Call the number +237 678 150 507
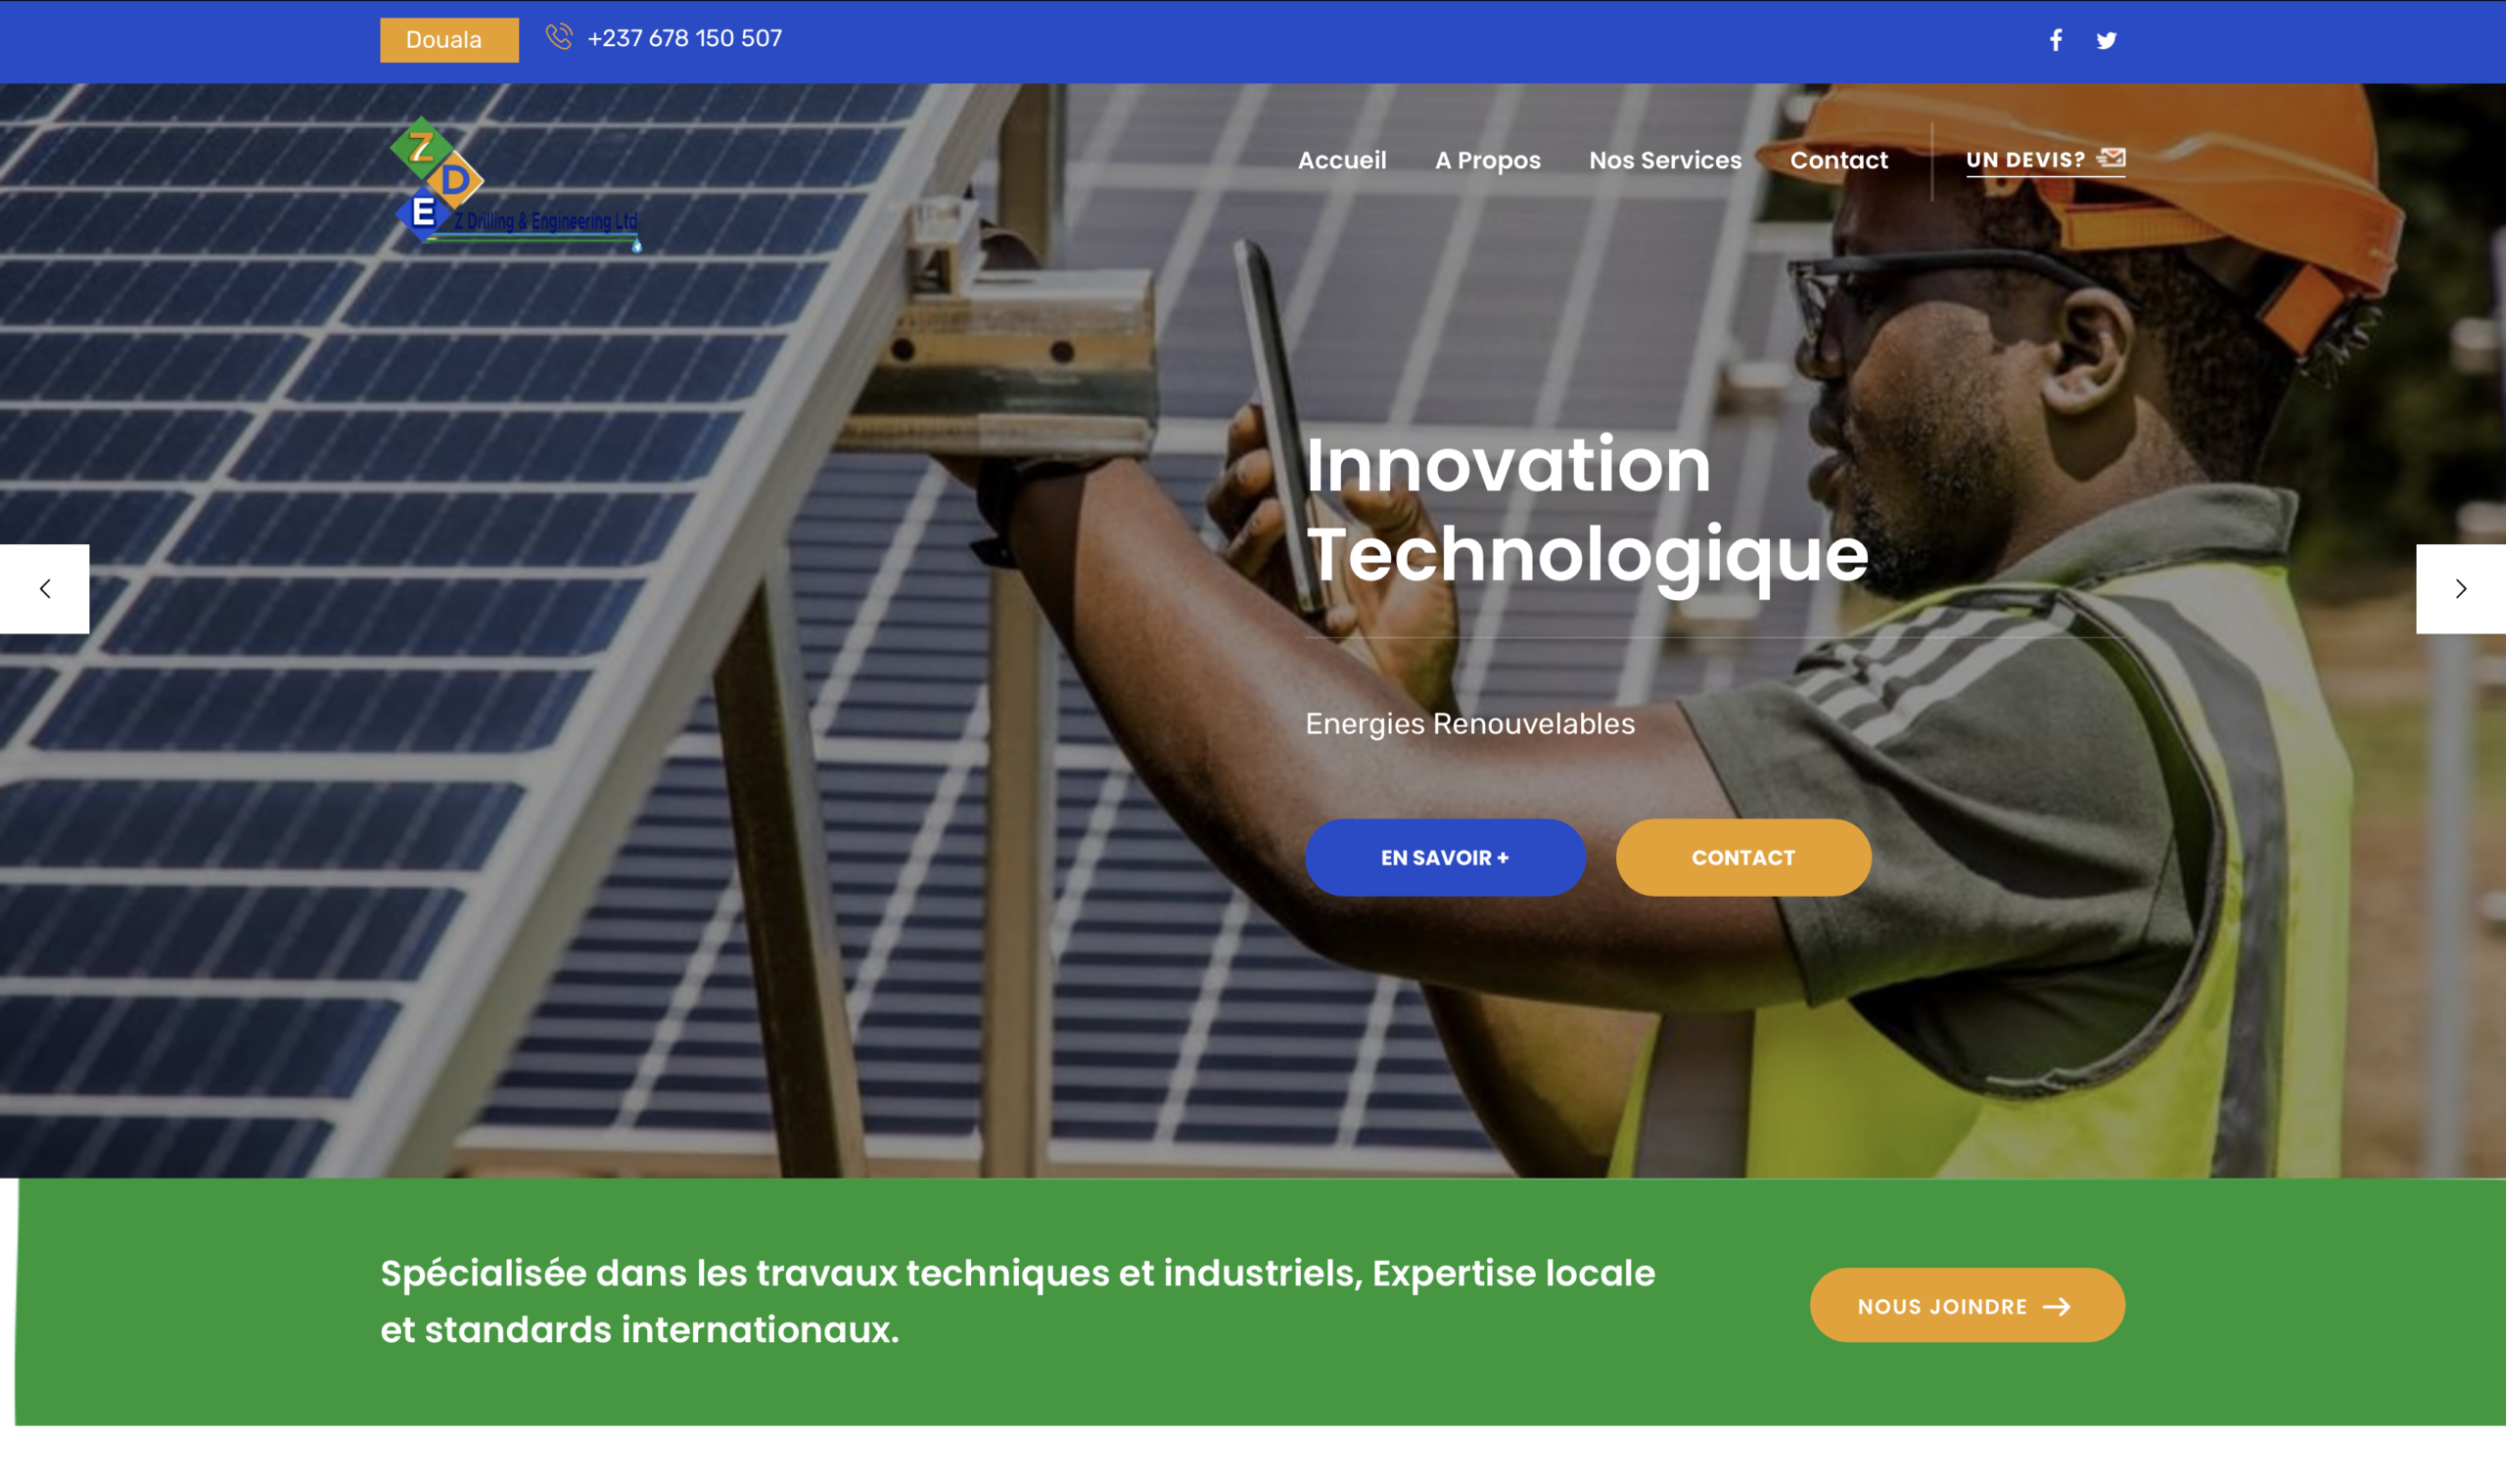 (x=685, y=38)
